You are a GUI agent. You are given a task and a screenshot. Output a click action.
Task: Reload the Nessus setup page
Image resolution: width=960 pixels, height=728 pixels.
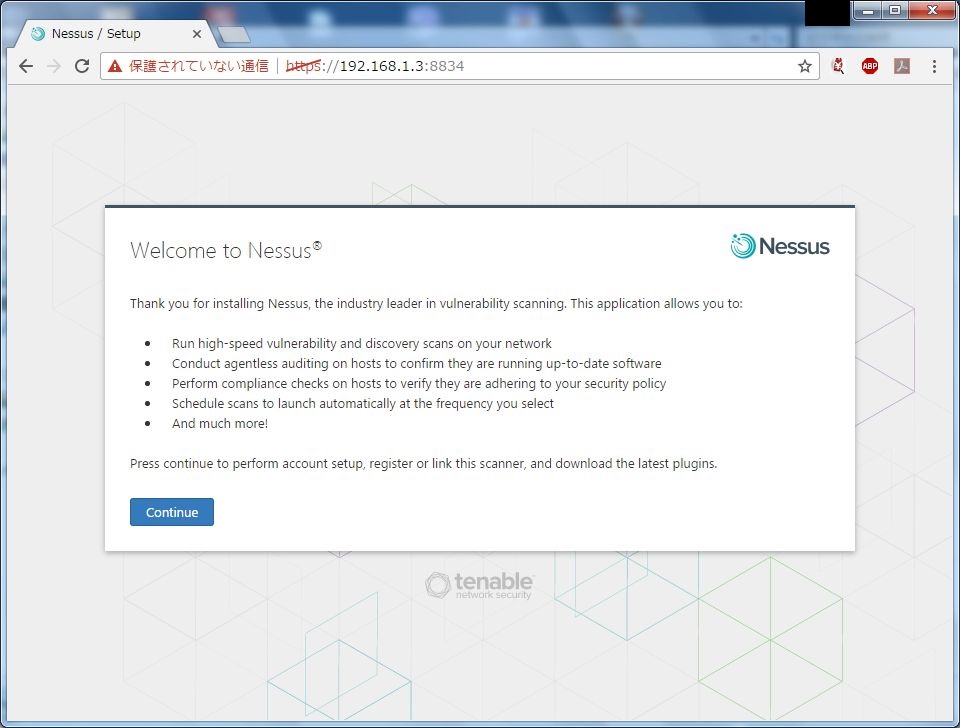coord(82,66)
